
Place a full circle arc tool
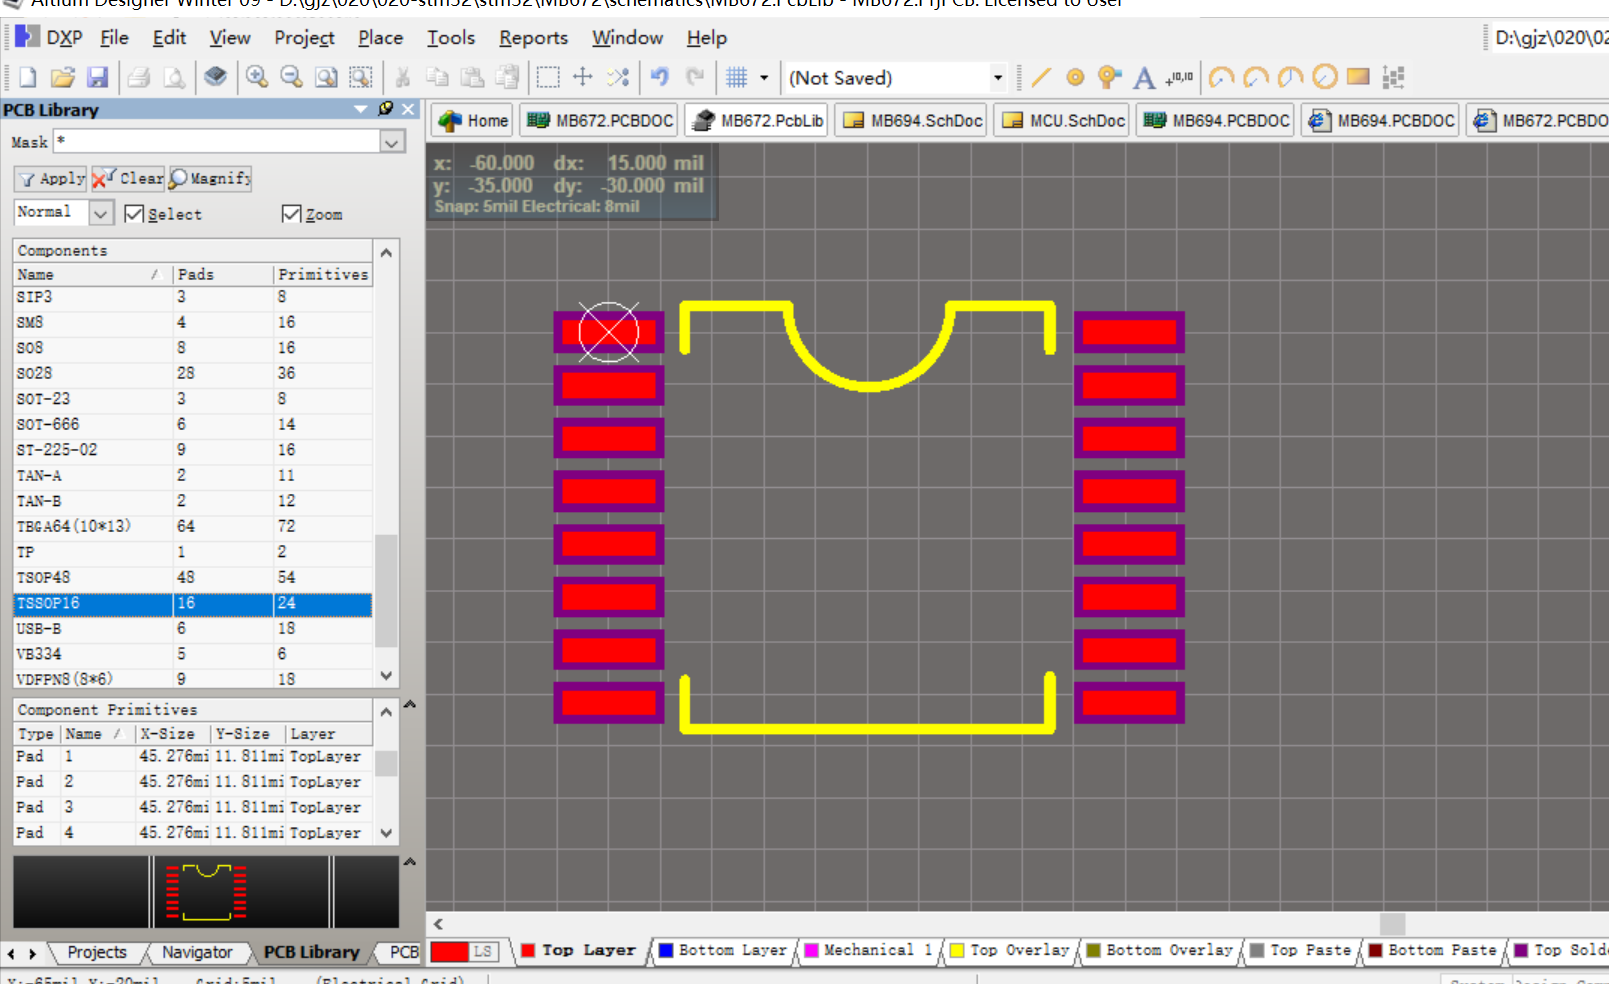(x=1324, y=77)
